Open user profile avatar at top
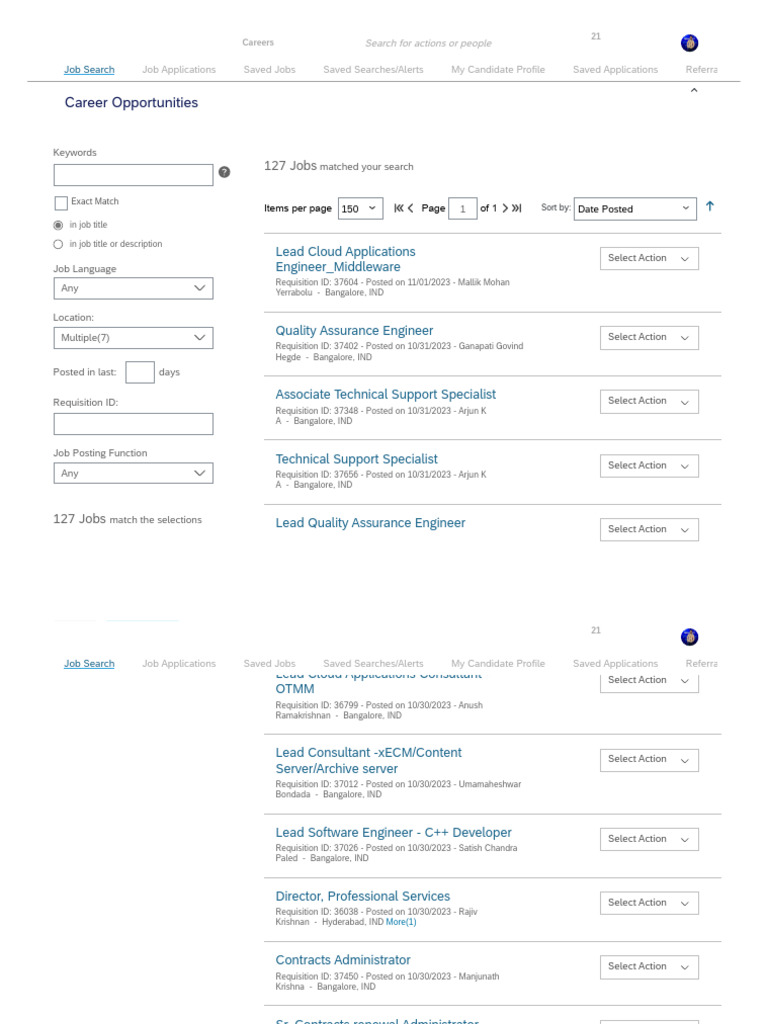This screenshot has height=1024, width=768. [x=689, y=43]
